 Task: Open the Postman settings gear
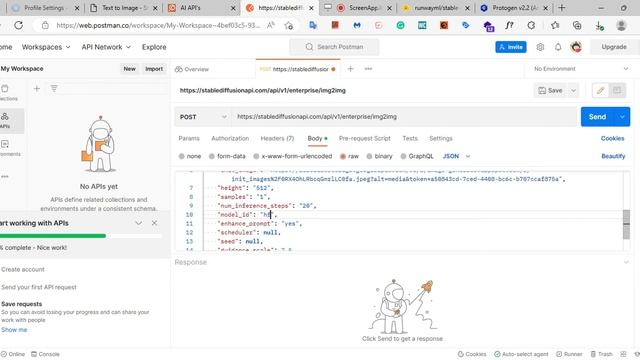click(540, 47)
